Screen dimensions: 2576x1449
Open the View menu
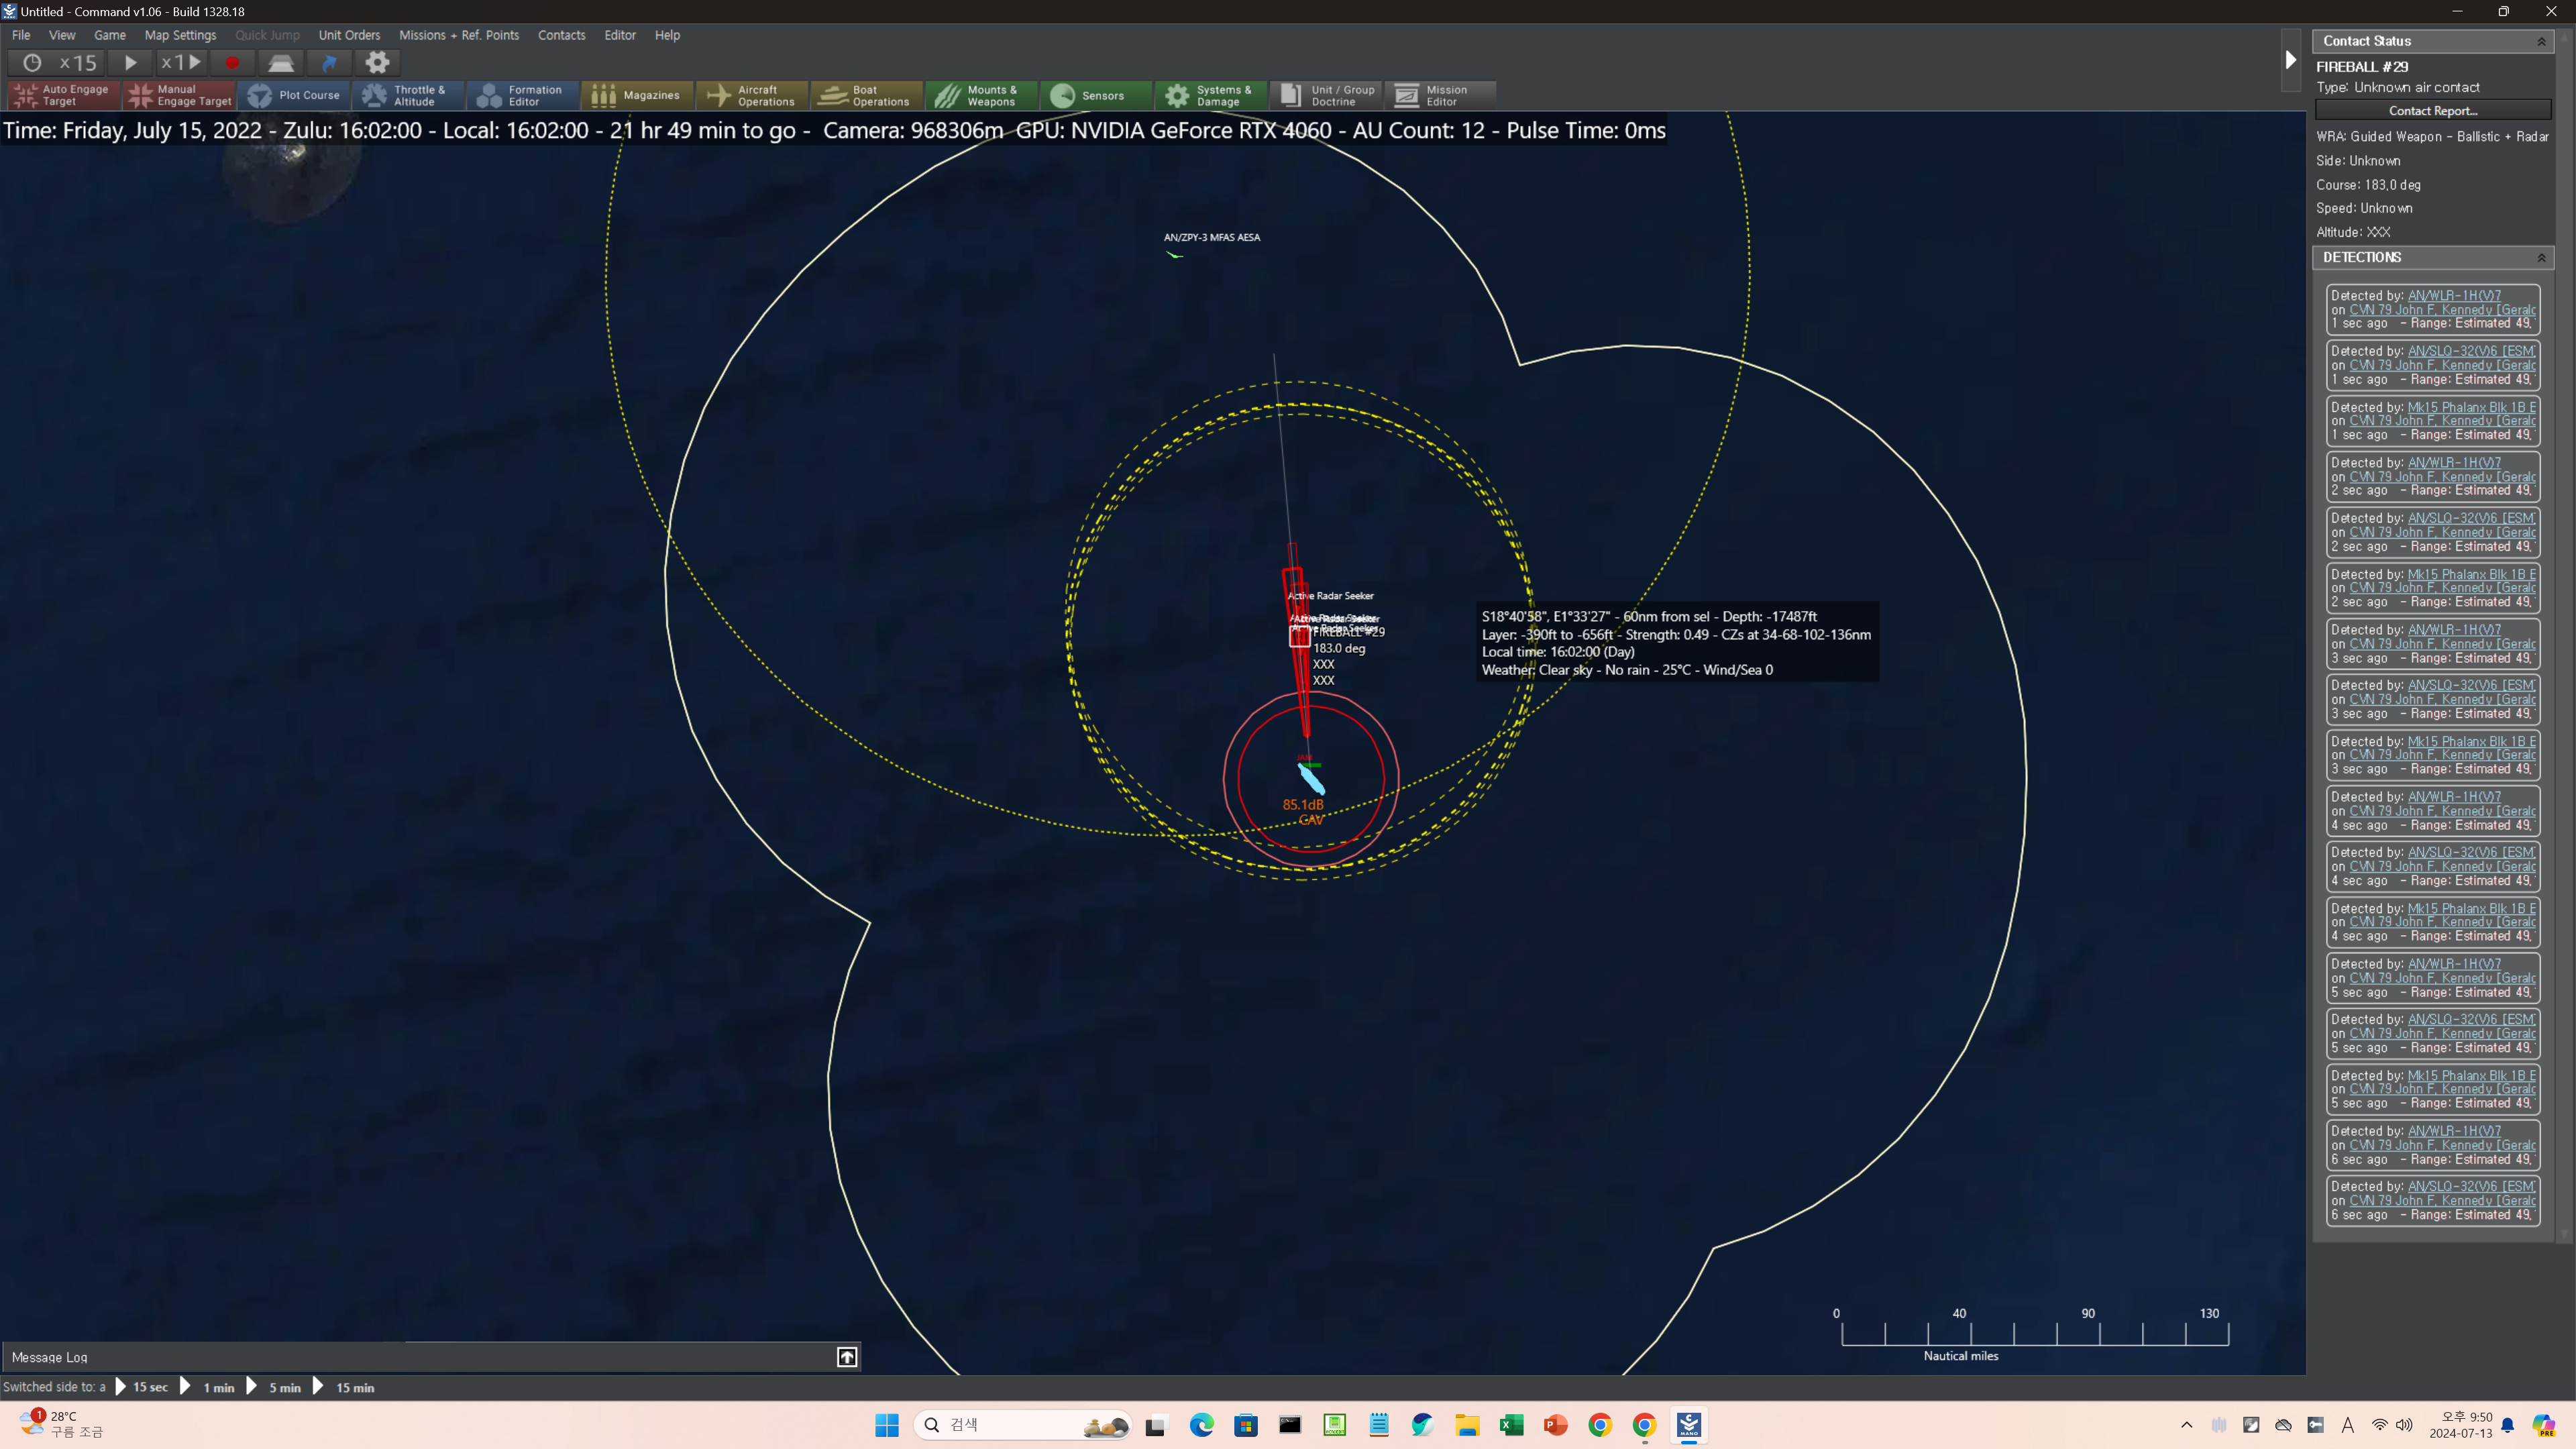[x=62, y=35]
